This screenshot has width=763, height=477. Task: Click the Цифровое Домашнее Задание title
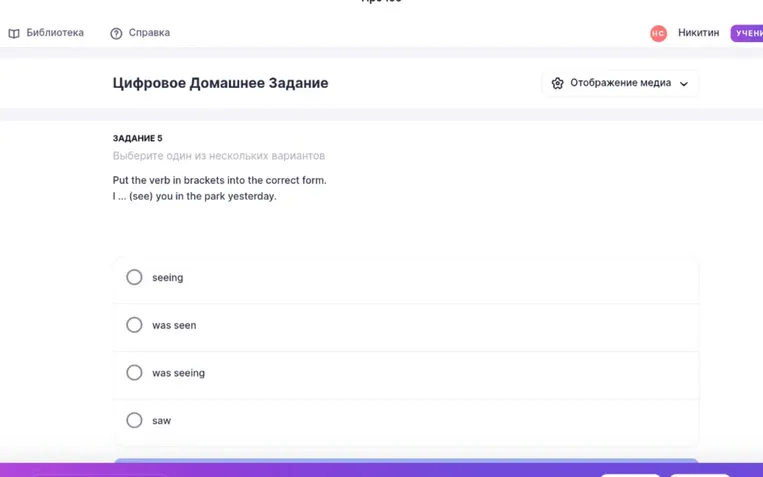click(220, 83)
